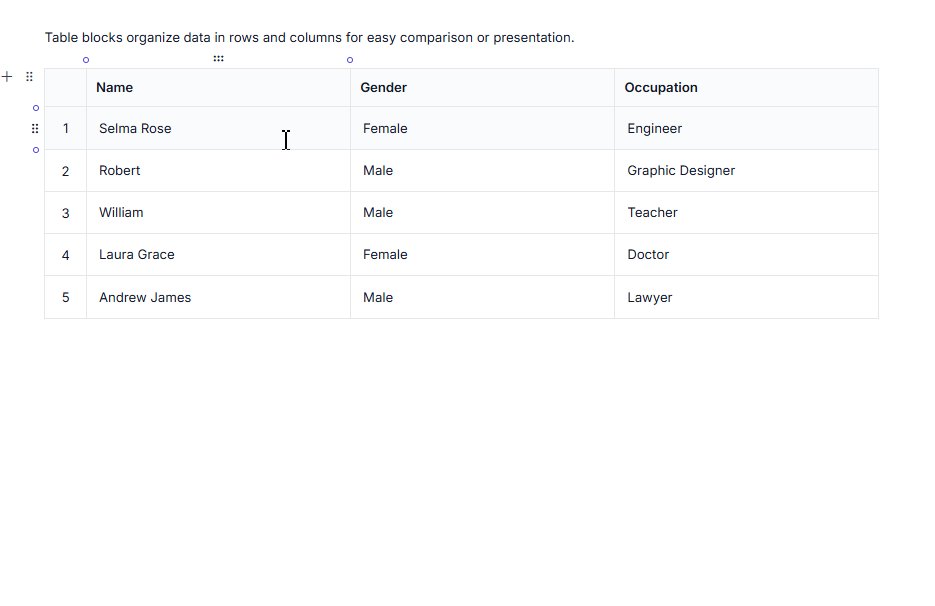This screenshot has width=935, height=606.
Task: Click the William name cell
Action: pos(218,213)
